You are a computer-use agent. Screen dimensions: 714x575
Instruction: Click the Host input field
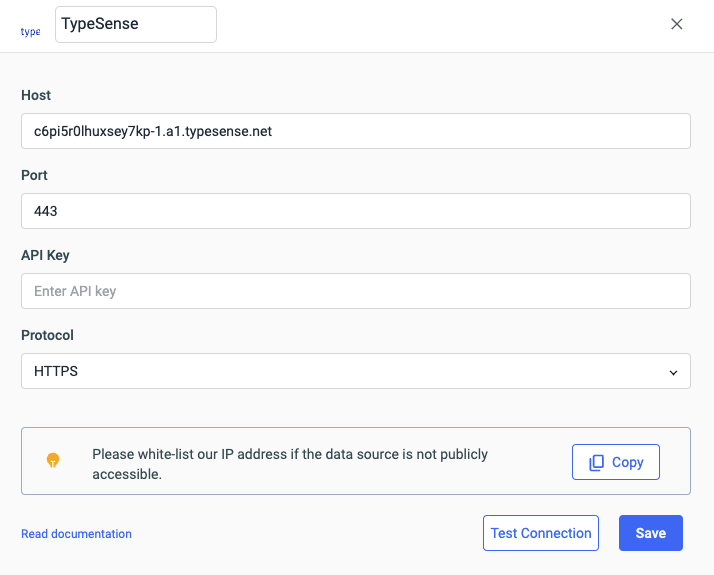[x=356, y=131]
